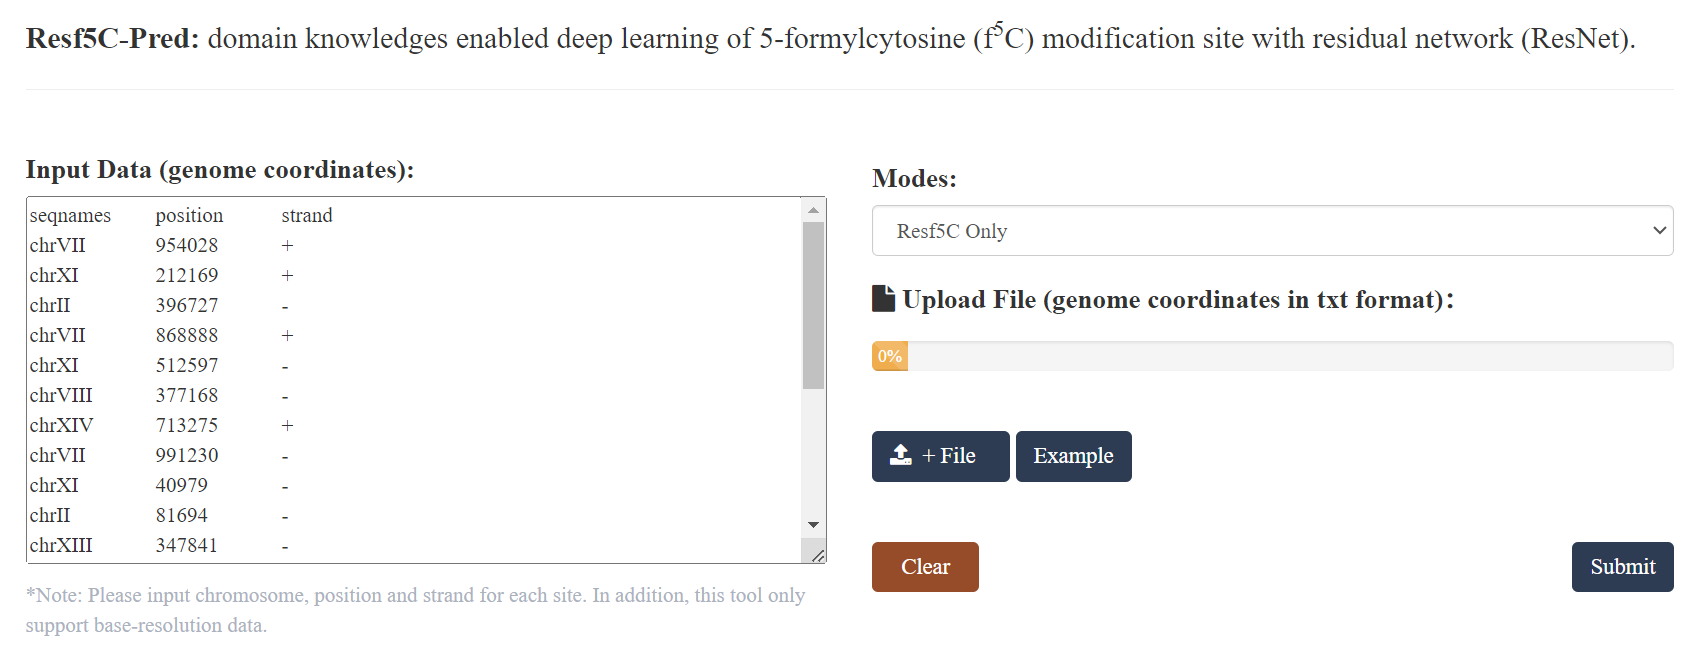
Task: Click the Resf5C-Pred title text
Action: 112,38
